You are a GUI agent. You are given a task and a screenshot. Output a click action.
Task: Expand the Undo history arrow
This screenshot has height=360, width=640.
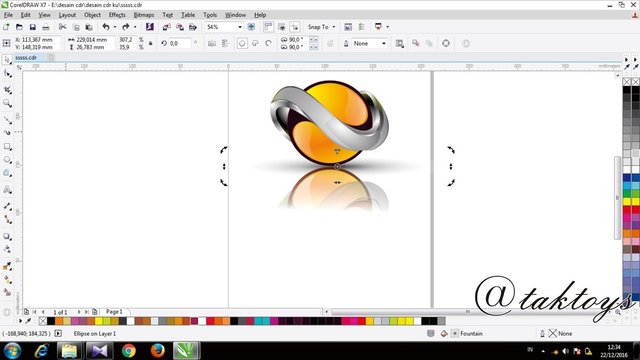[x=115, y=27]
